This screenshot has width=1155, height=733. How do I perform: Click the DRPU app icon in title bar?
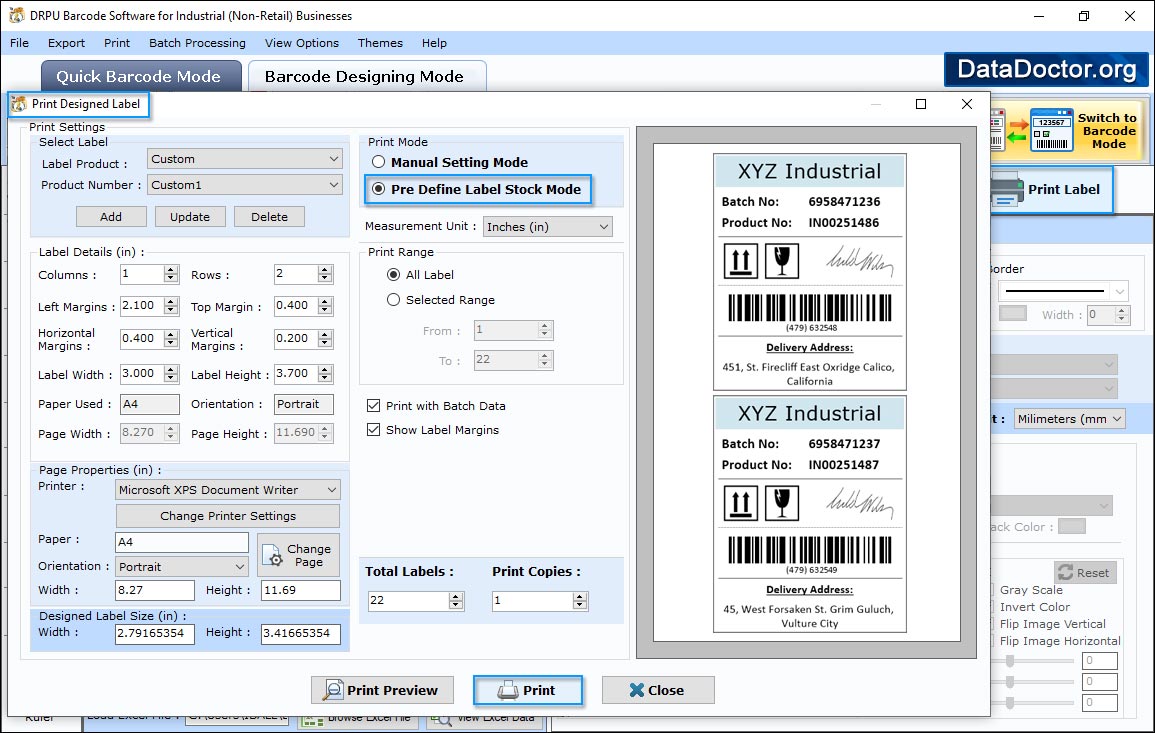(16, 15)
